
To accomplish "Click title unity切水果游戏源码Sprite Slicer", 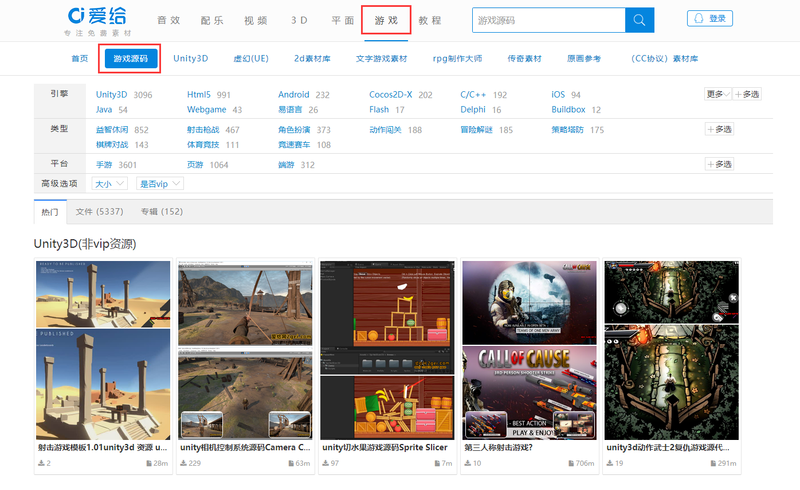I will [x=385, y=448].
